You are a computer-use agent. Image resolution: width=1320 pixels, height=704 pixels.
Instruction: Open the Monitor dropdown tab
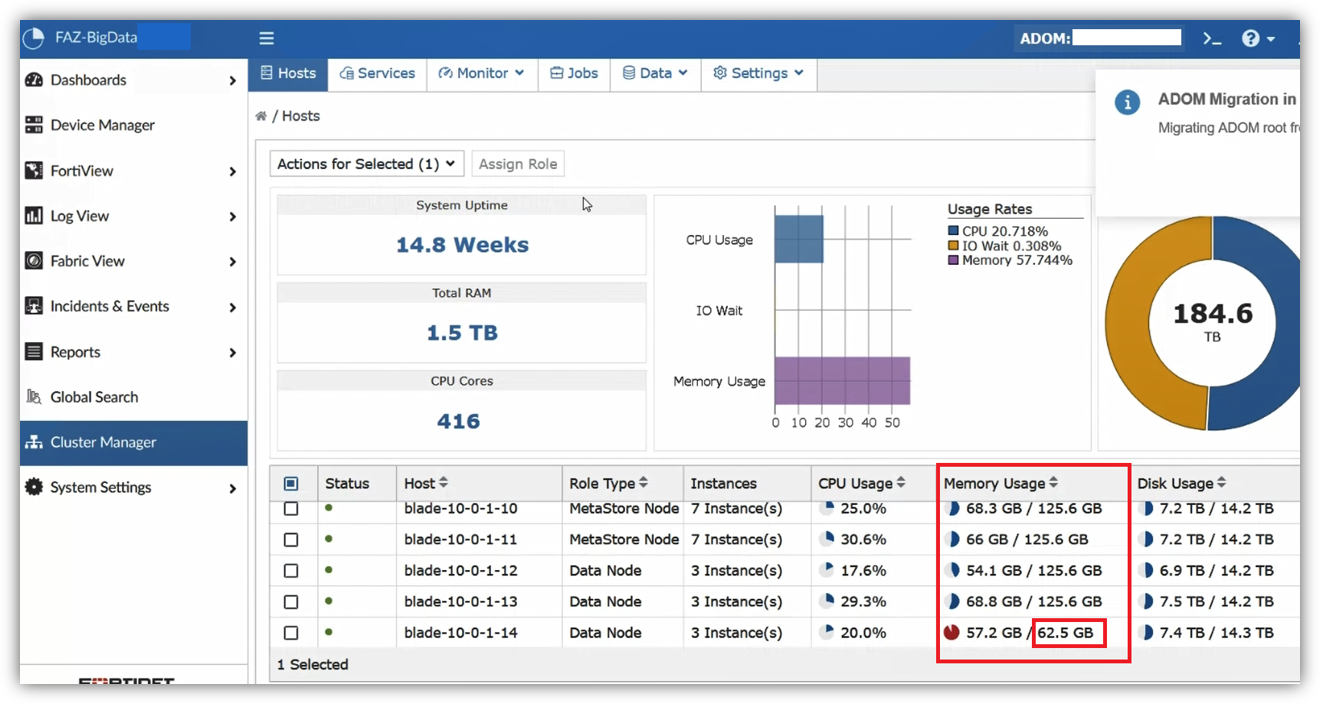[x=481, y=73]
